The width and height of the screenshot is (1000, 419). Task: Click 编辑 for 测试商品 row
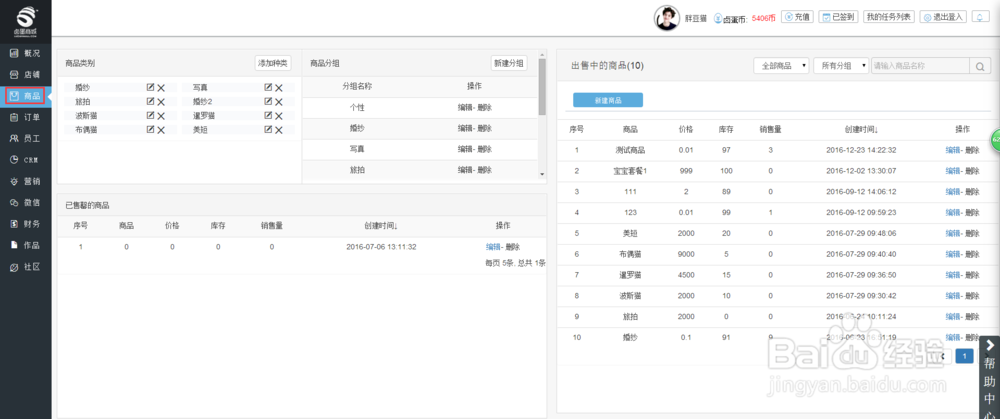click(952, 151)
